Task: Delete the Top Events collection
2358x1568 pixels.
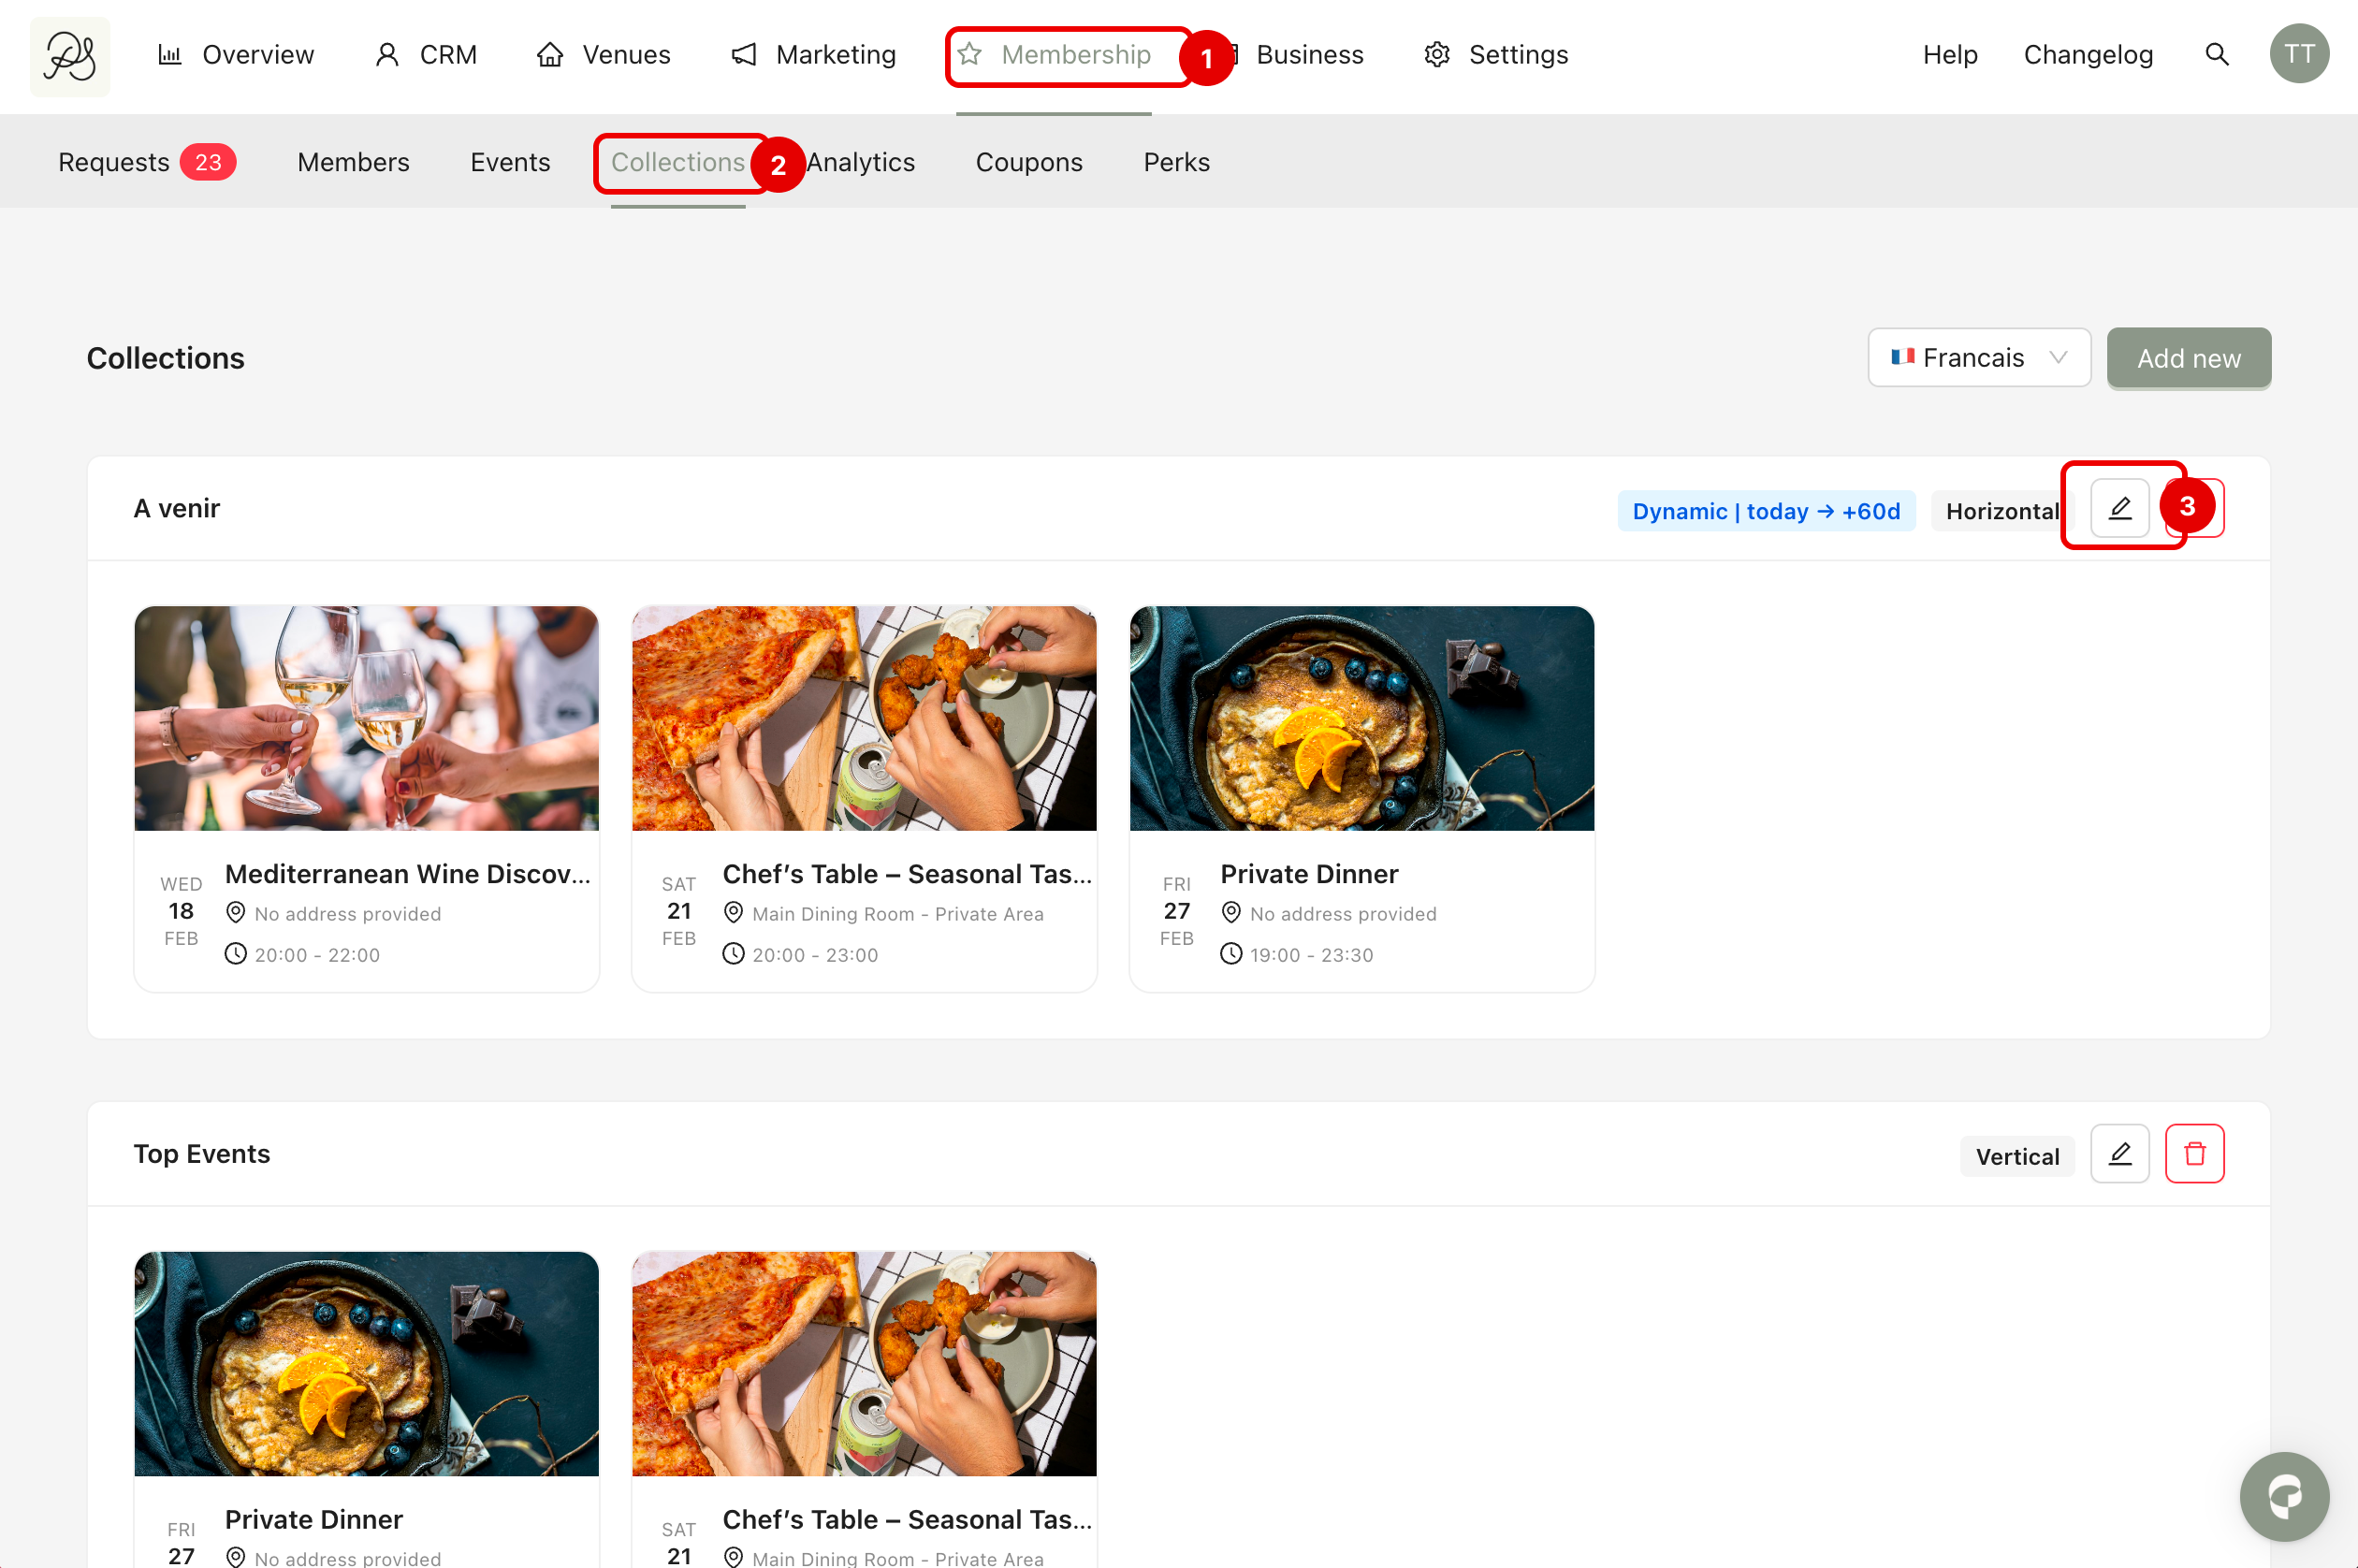Action: click(2194, 1154)
